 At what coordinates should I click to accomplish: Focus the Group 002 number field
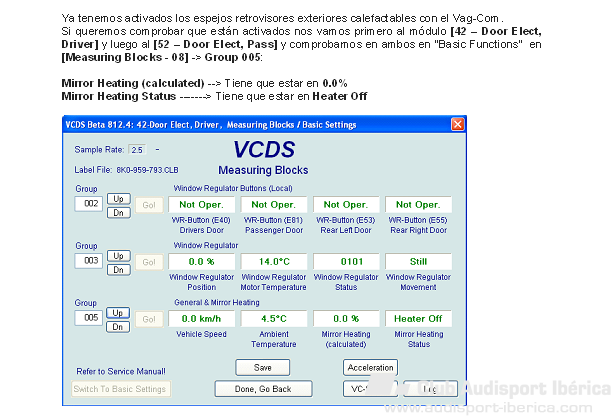pyautogui.click(x=89, y=204)
